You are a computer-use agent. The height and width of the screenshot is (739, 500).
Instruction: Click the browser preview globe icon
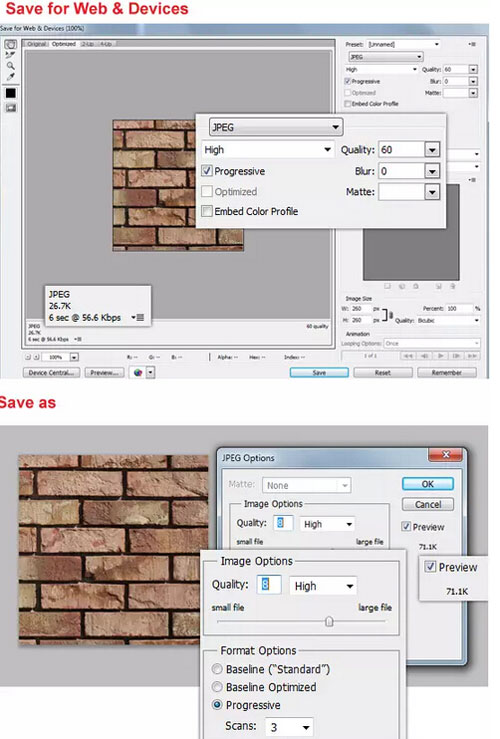tap(138, 373)
